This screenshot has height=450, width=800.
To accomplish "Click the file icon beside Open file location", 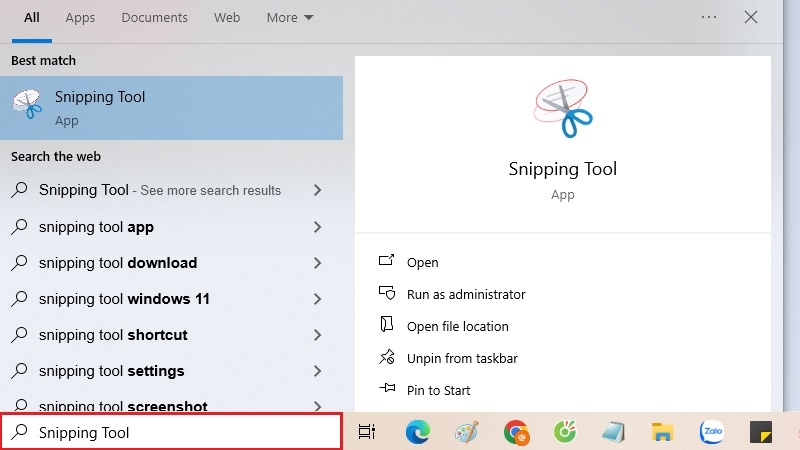I will point(386,324).
